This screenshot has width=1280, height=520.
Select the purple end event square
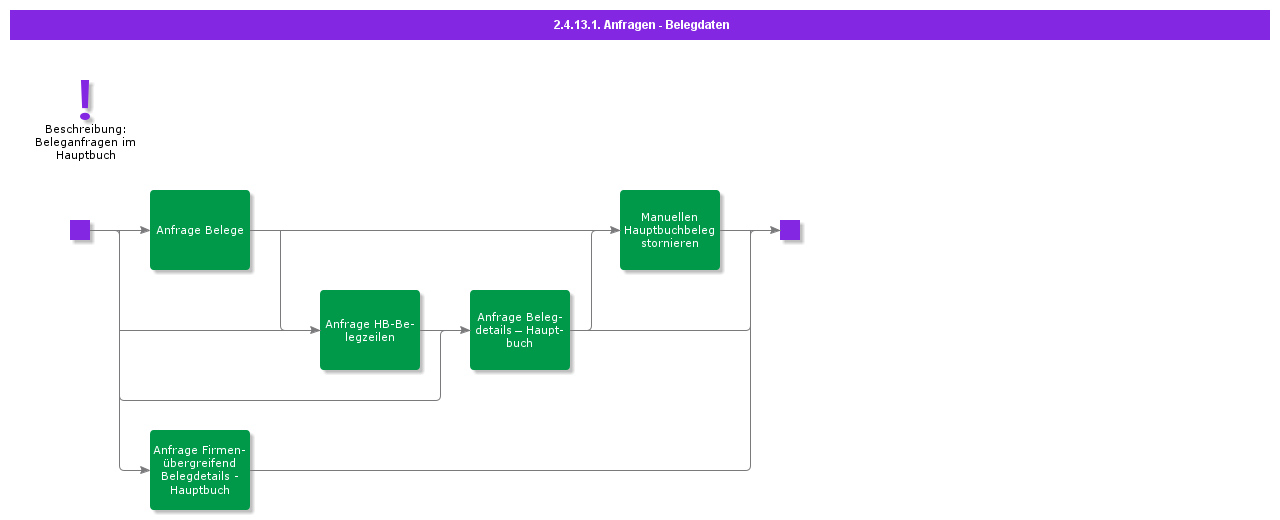click(790, 230)
